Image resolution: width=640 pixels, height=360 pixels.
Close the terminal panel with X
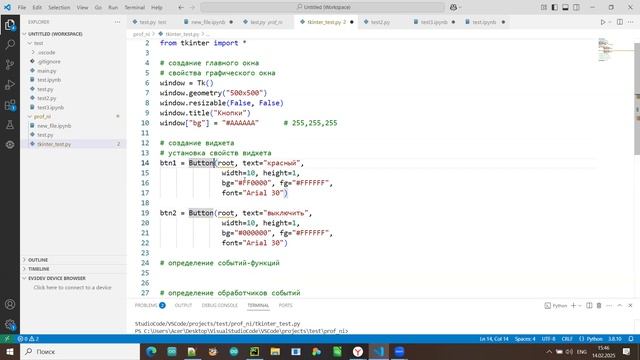pos(630,305)
